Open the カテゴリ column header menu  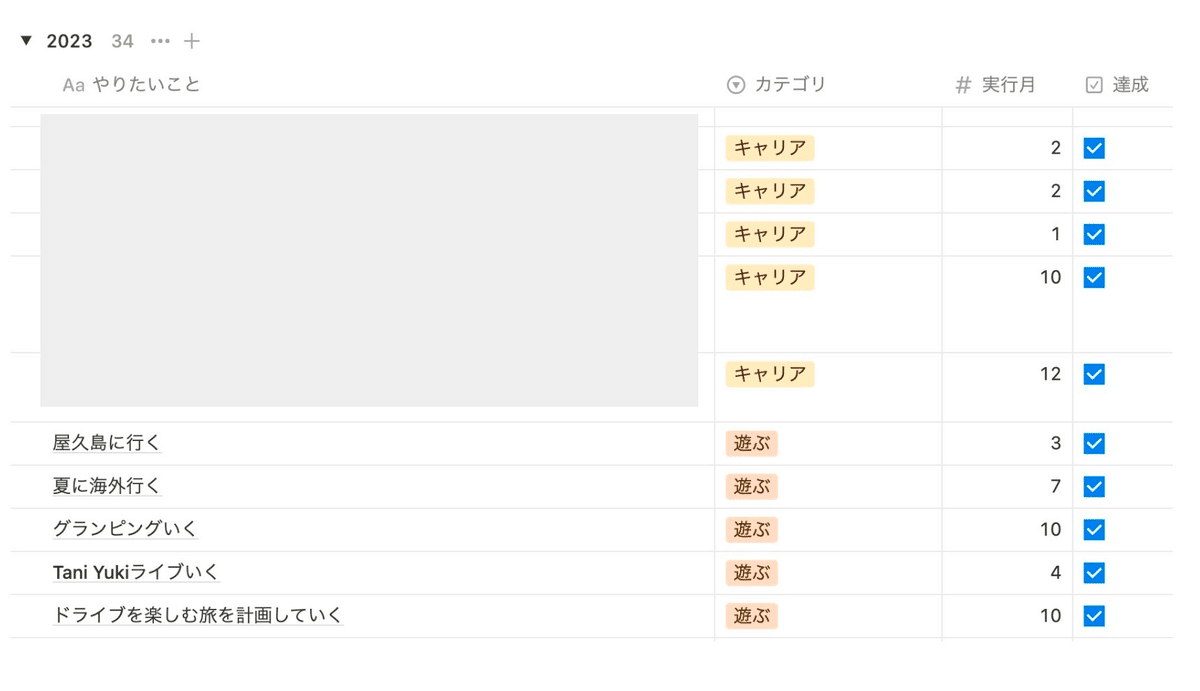(x=790, y=85)
